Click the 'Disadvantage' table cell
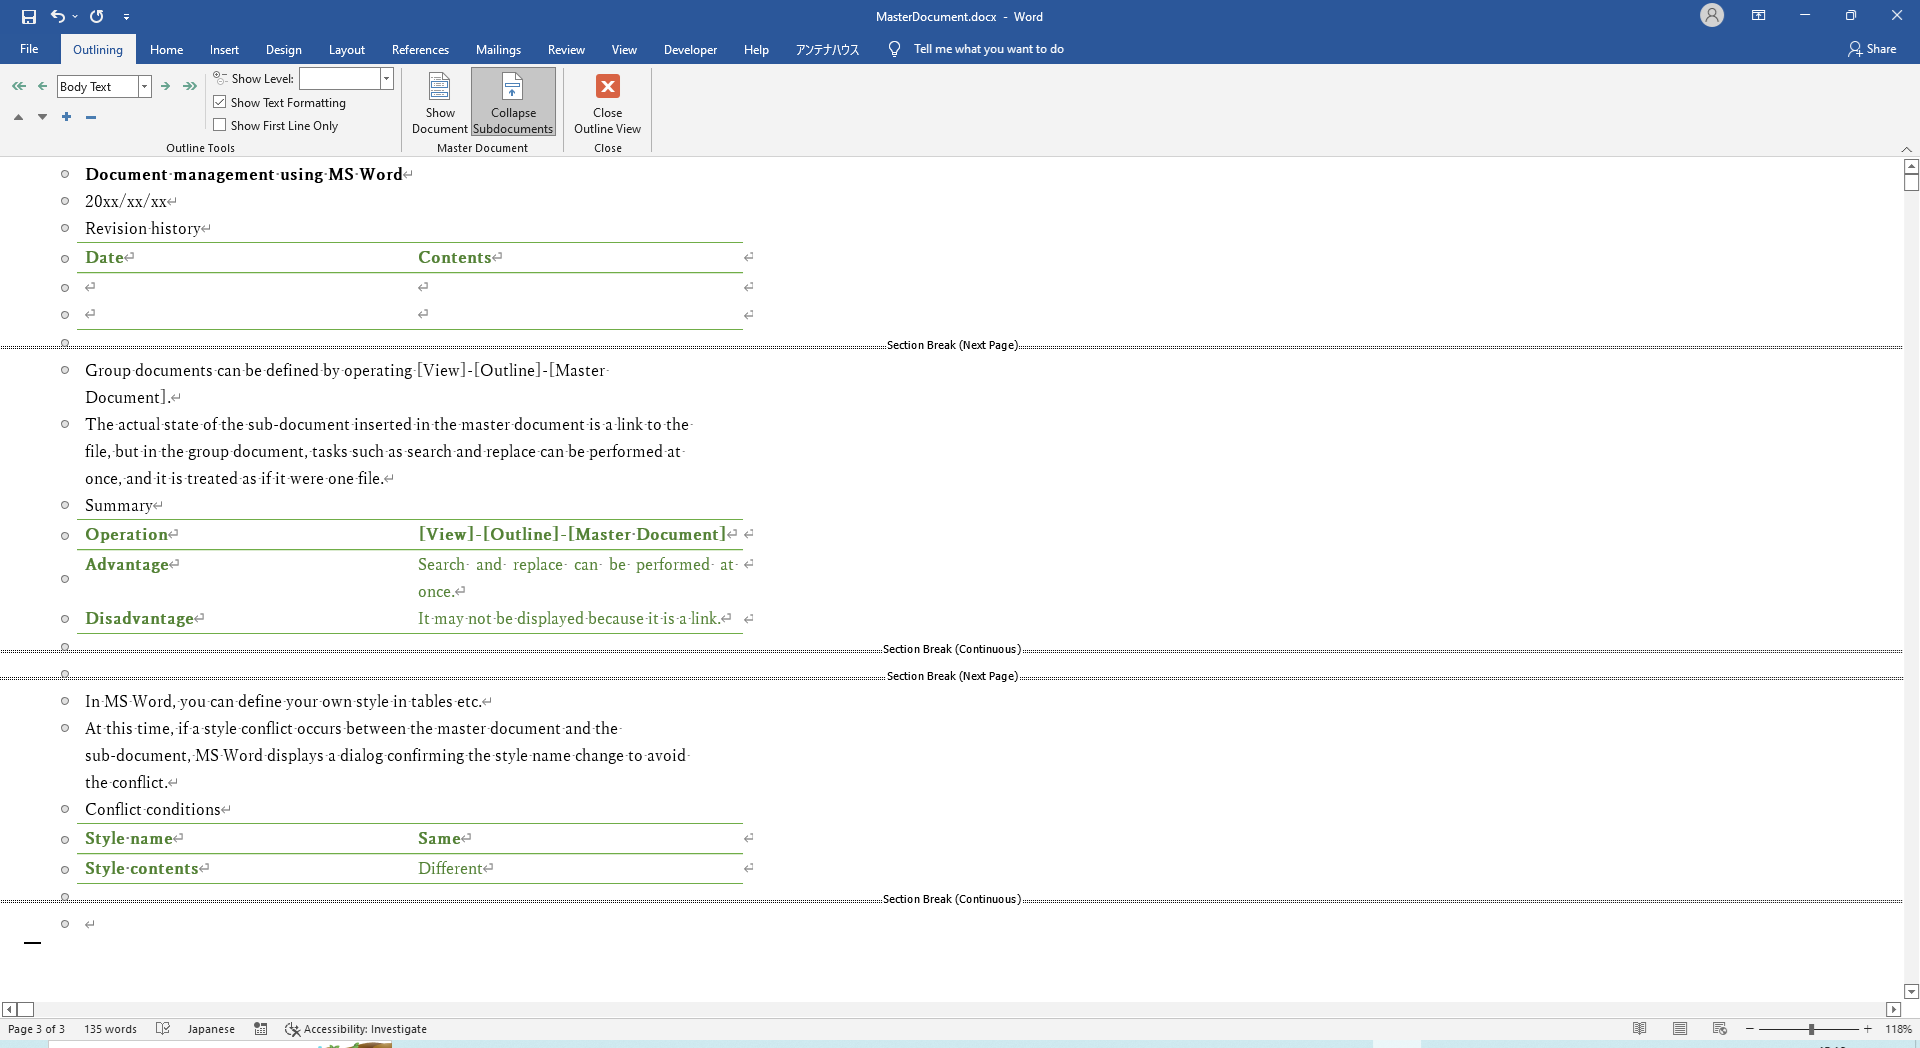1920x1048 pixels. pyautogui.click(x=140, y=618)
